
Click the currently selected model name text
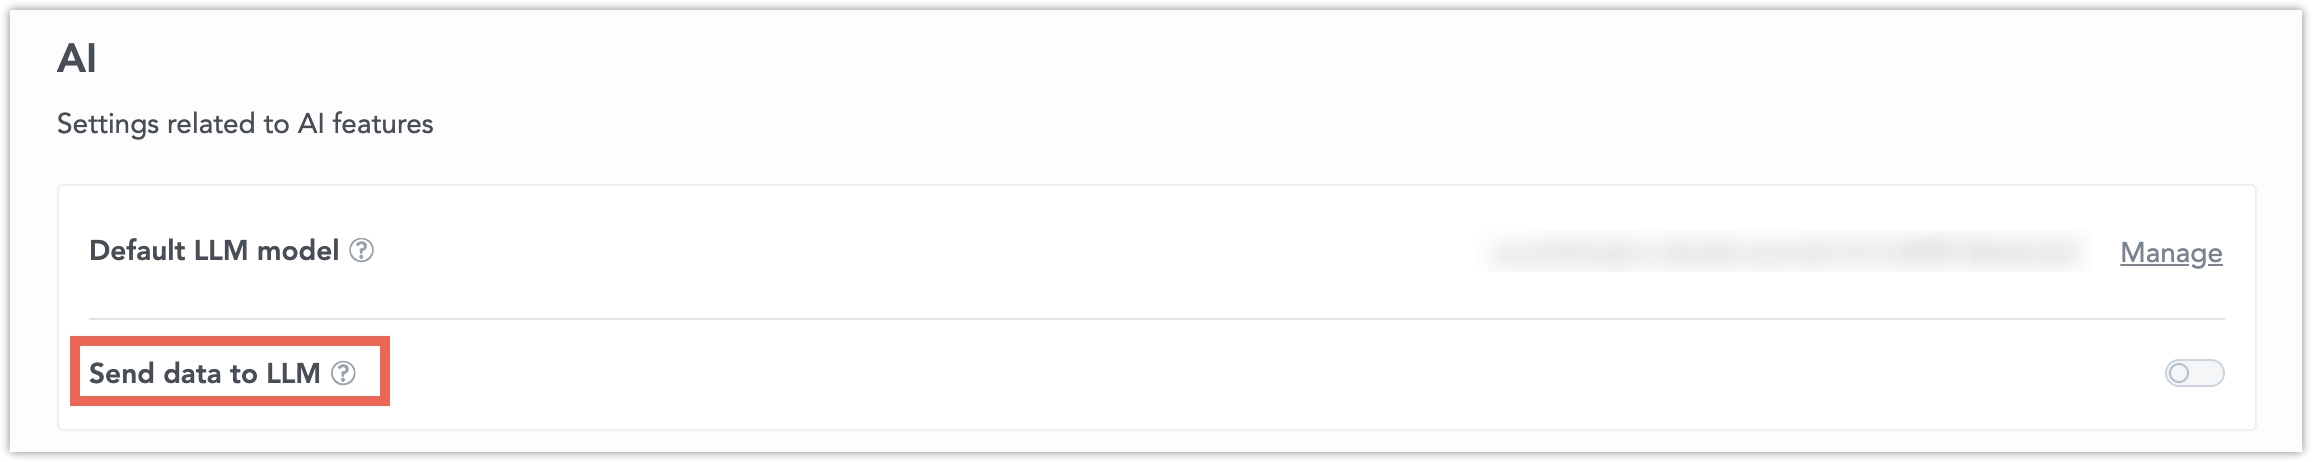coord(1784,252)
